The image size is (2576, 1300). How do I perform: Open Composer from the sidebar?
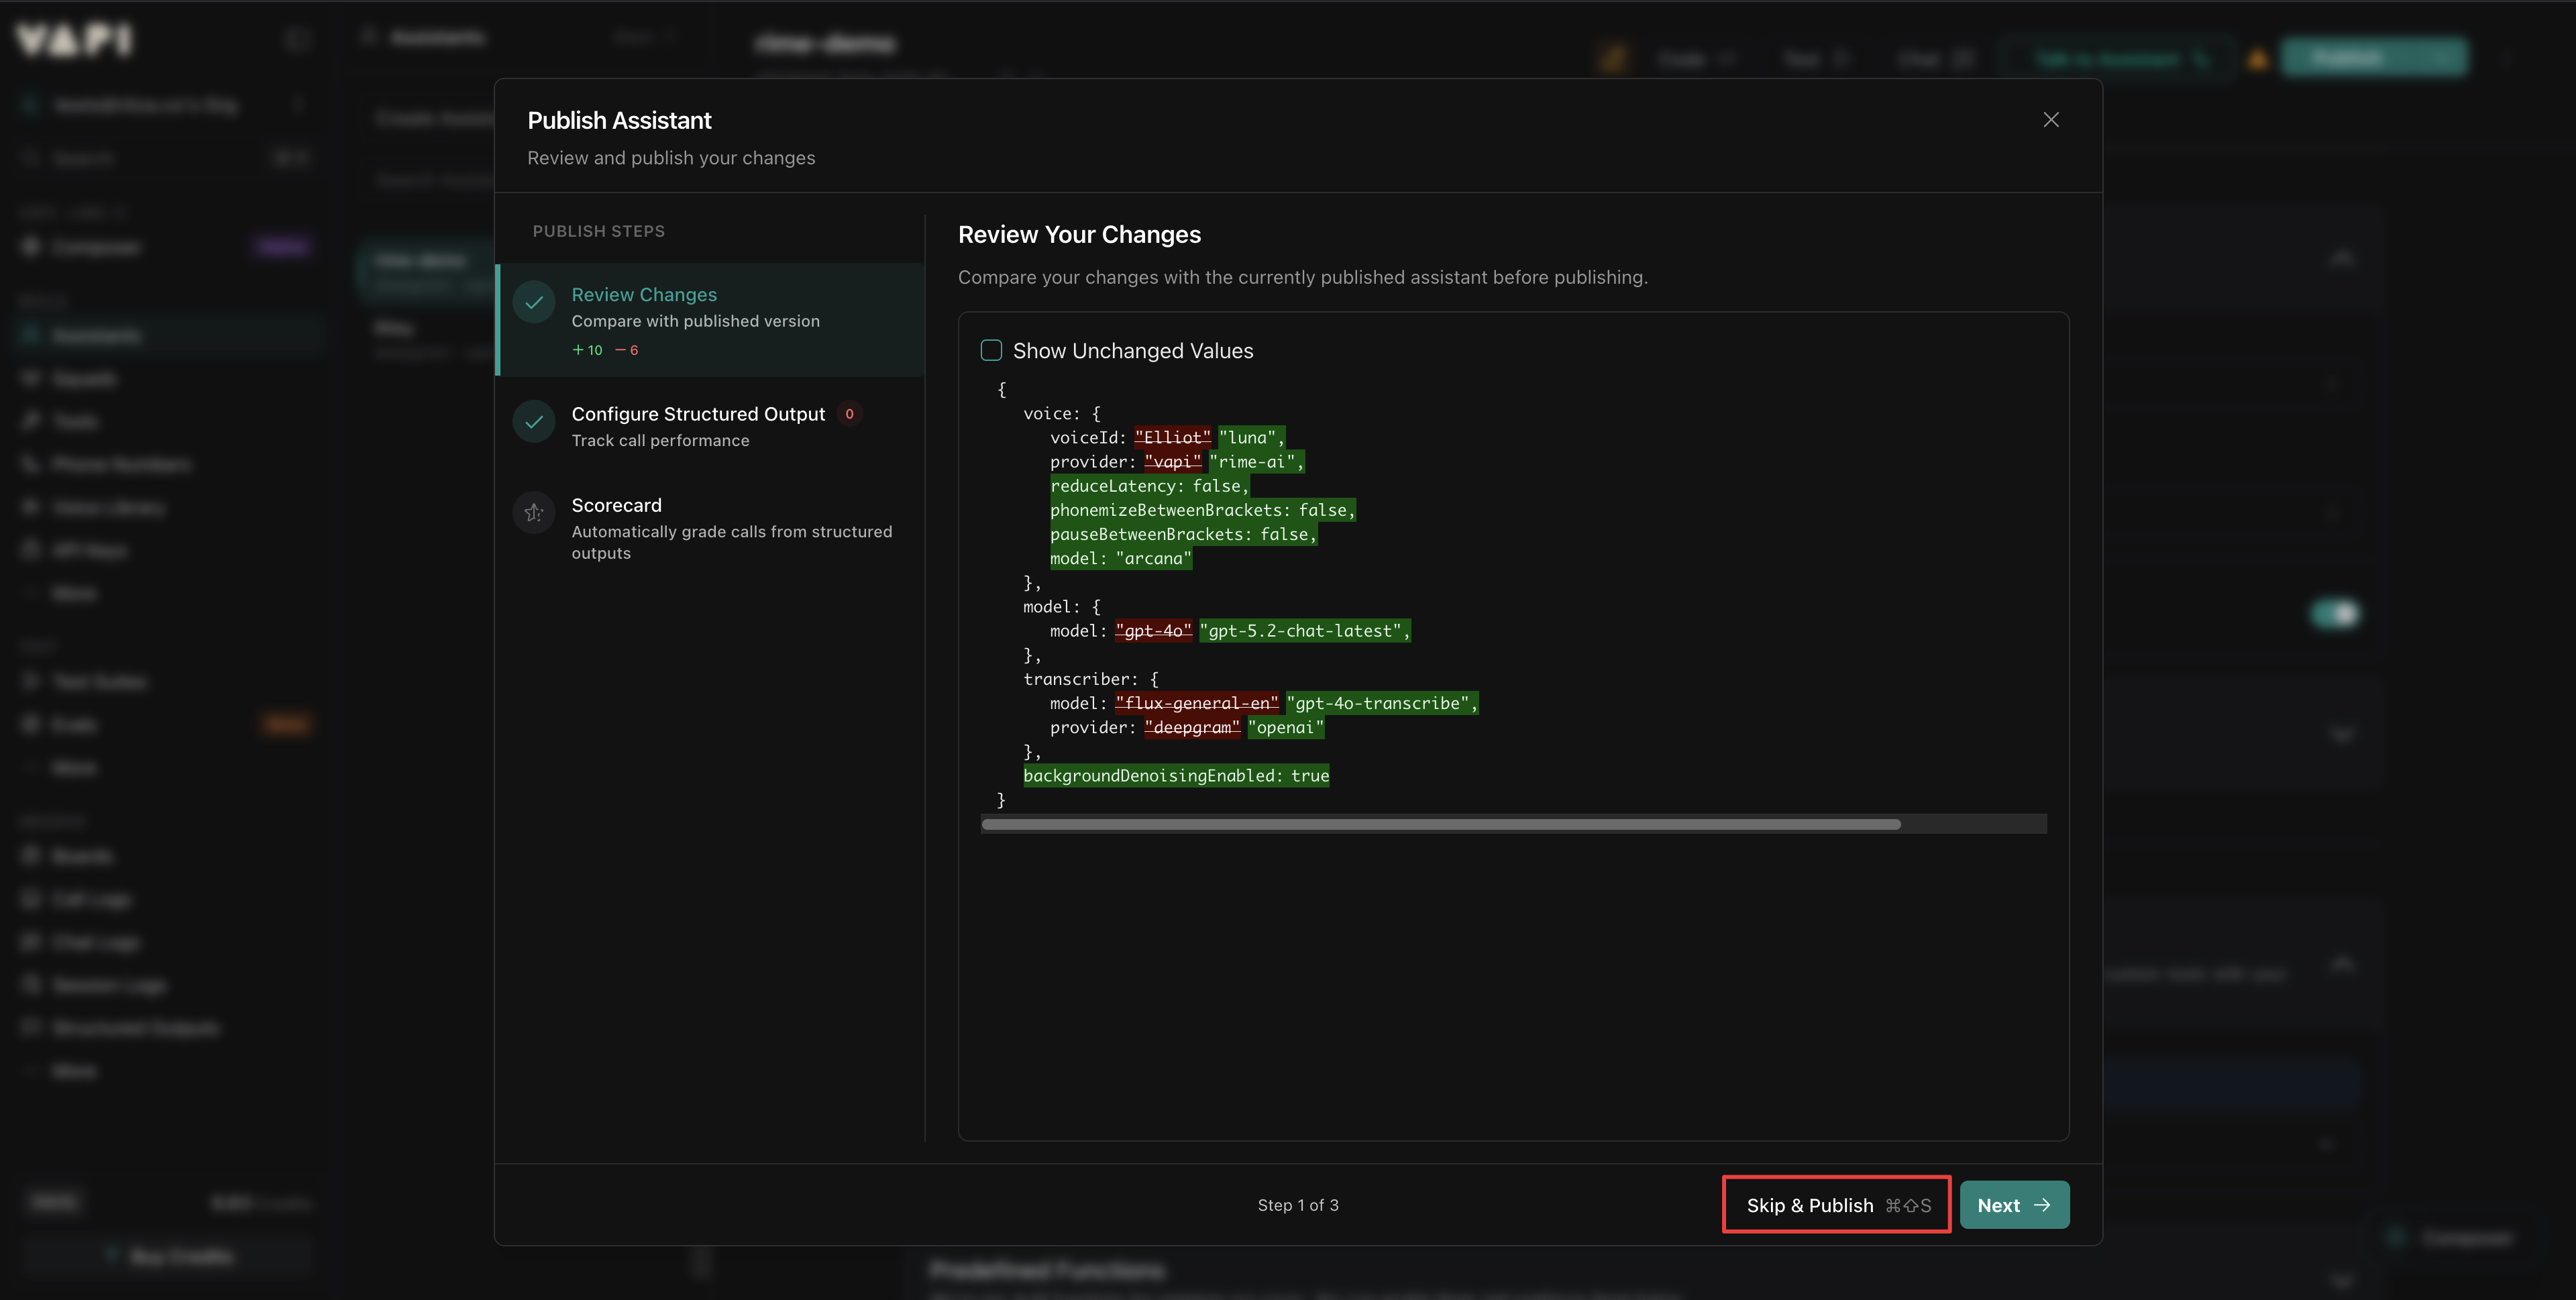coord(96,246)
